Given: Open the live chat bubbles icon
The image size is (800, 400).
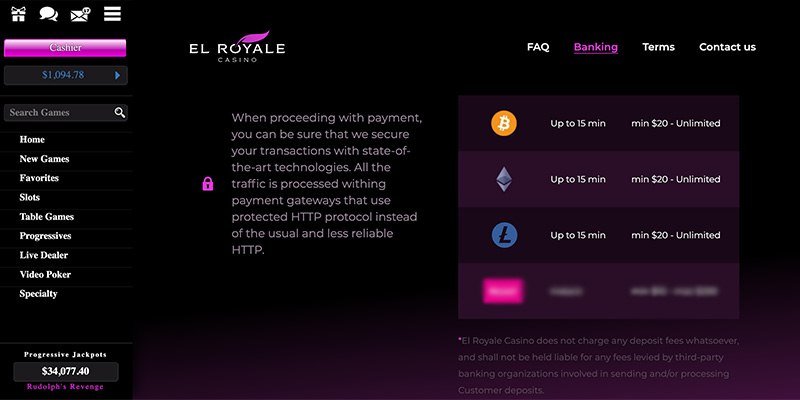Looking at the screenshot, I should (48, 14).
